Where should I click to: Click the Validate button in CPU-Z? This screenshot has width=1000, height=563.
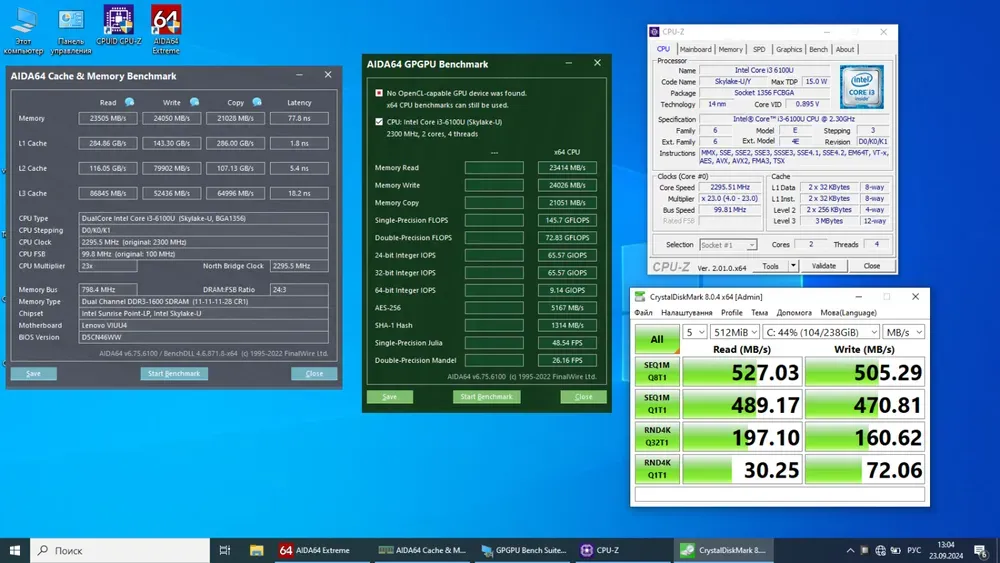(x=823, y=266)
